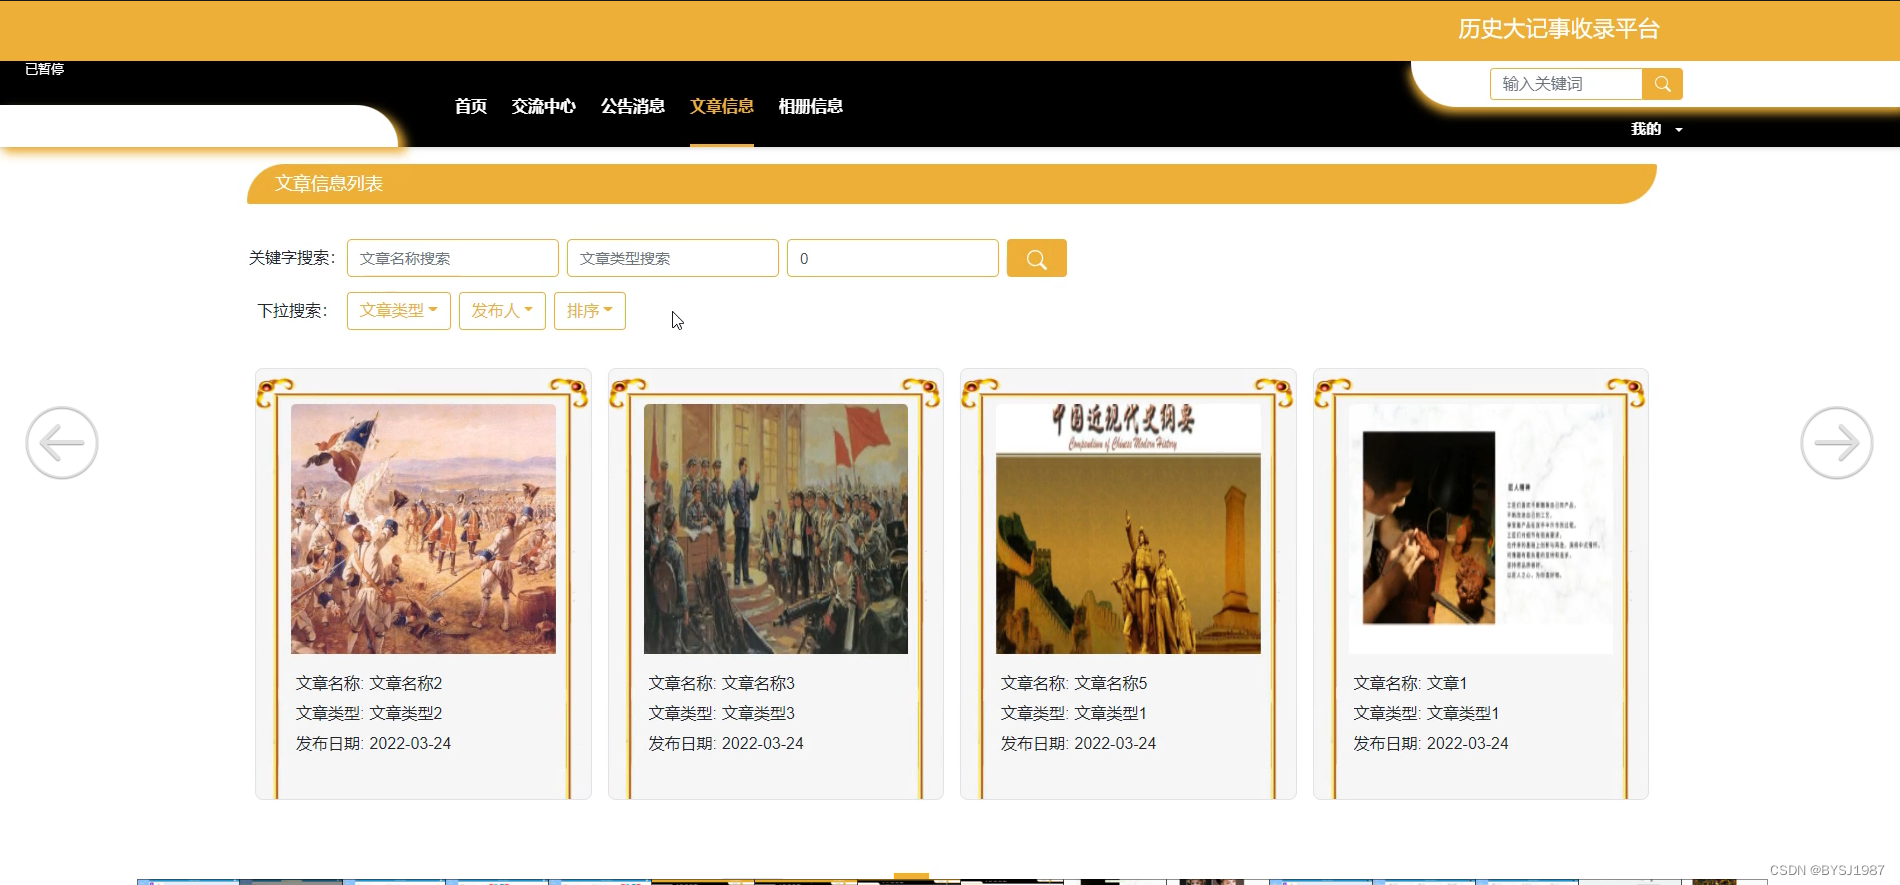This screenshot has height=885, width=1900.
Task: Expand the 我的 user dropdown
Action: 1656,129
